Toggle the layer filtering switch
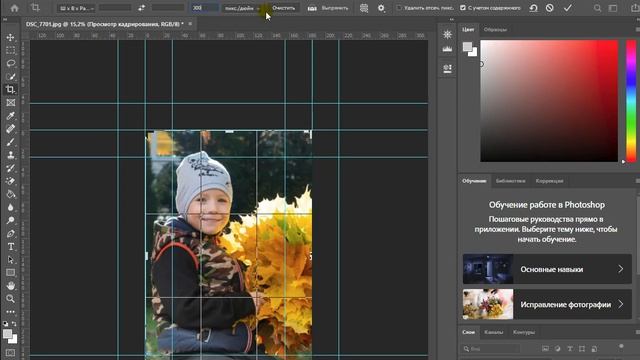This screenshot has height=360, width=640. point(621,347)
